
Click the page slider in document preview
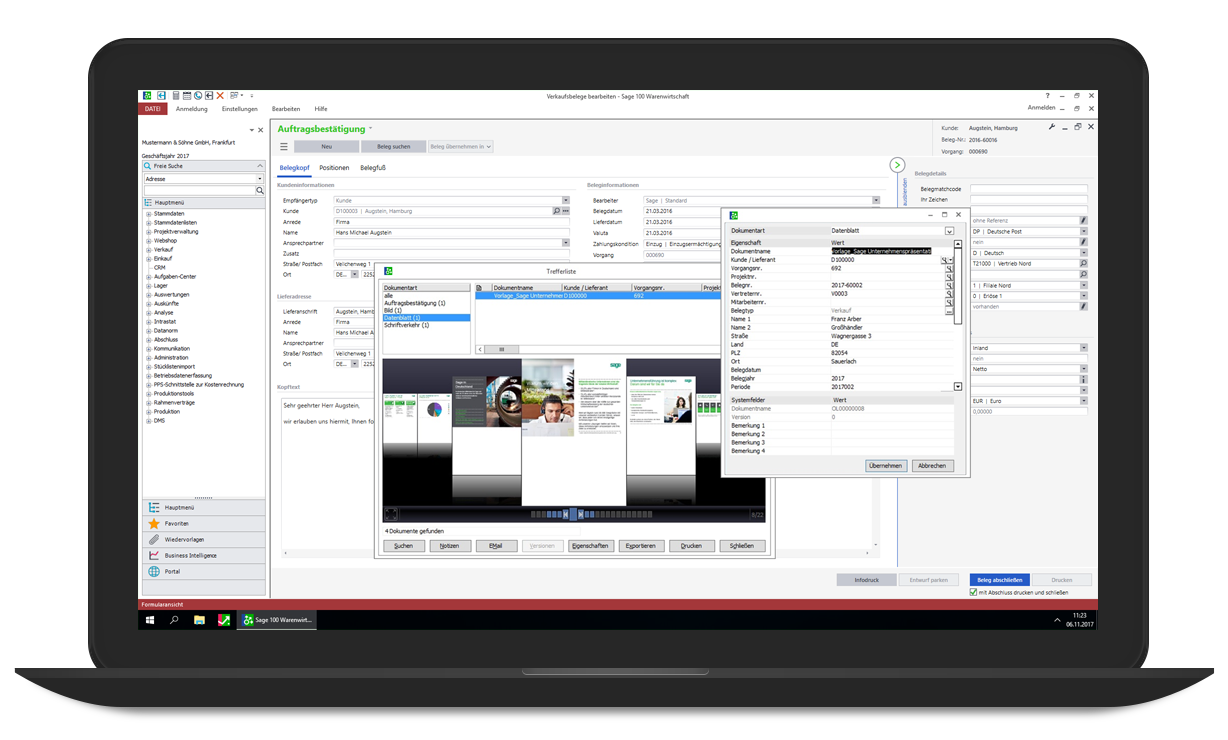click(x=571, y=514)
